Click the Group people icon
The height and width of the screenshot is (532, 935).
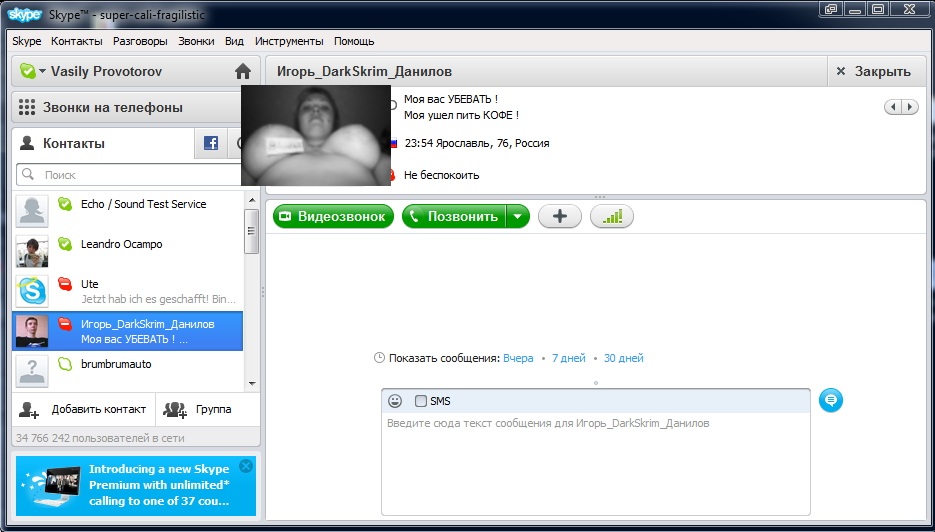tap(175, 410)
